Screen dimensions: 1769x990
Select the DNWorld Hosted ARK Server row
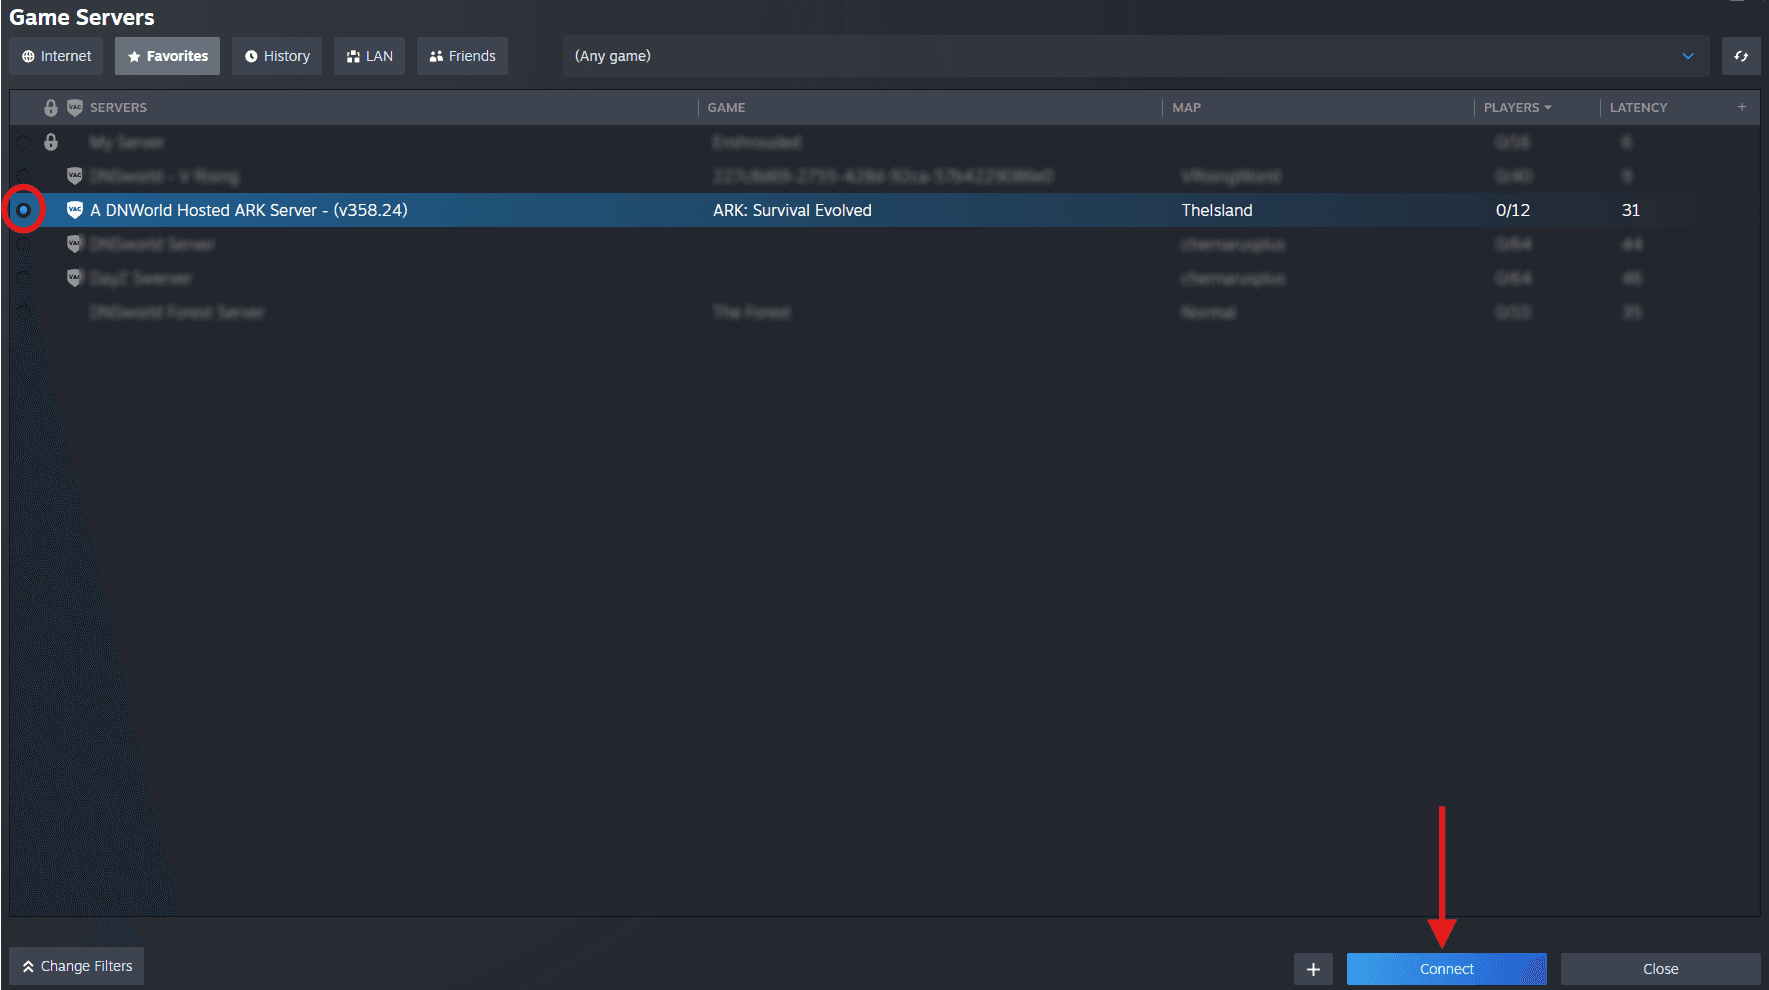click(x=885, y=210)
